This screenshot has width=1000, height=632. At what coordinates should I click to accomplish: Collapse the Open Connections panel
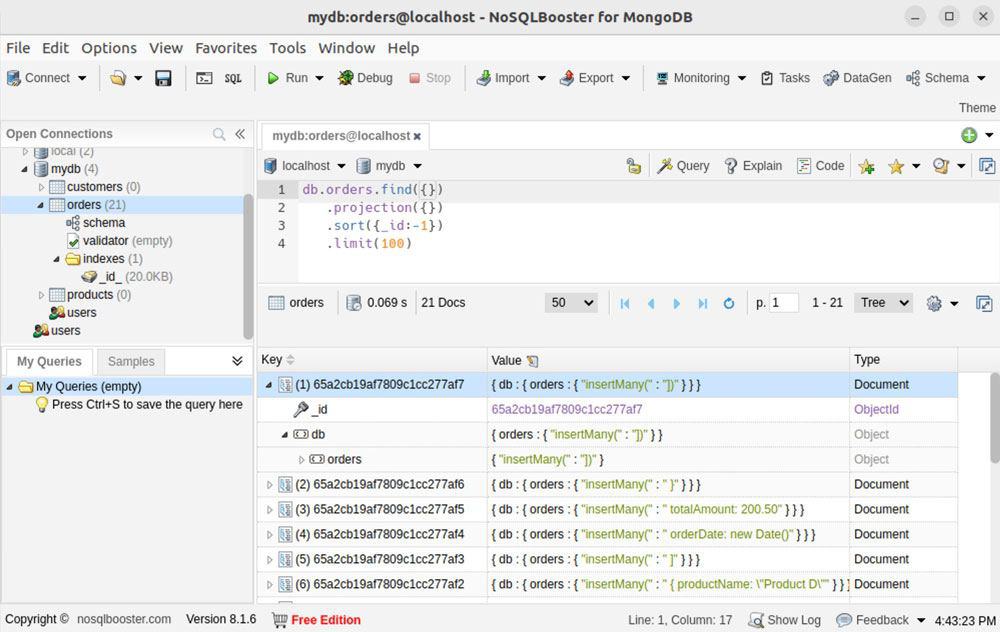240,134
